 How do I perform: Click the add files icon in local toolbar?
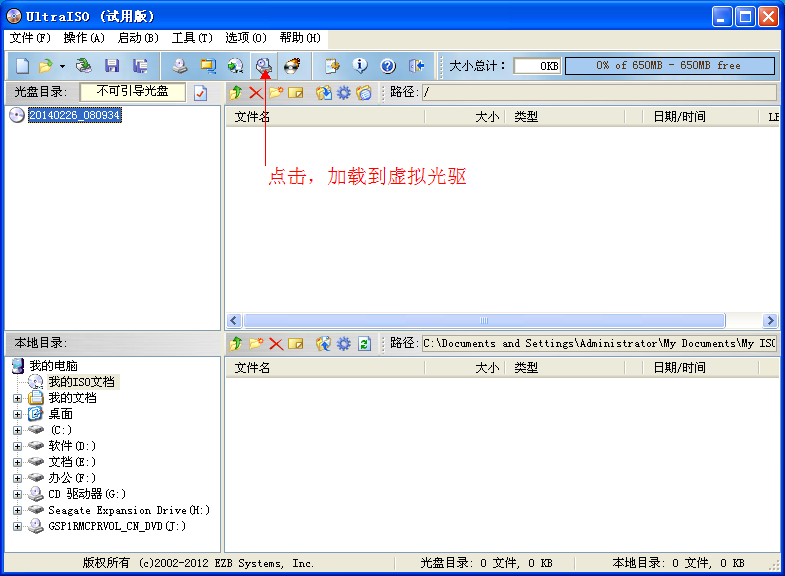click(323, 344)
